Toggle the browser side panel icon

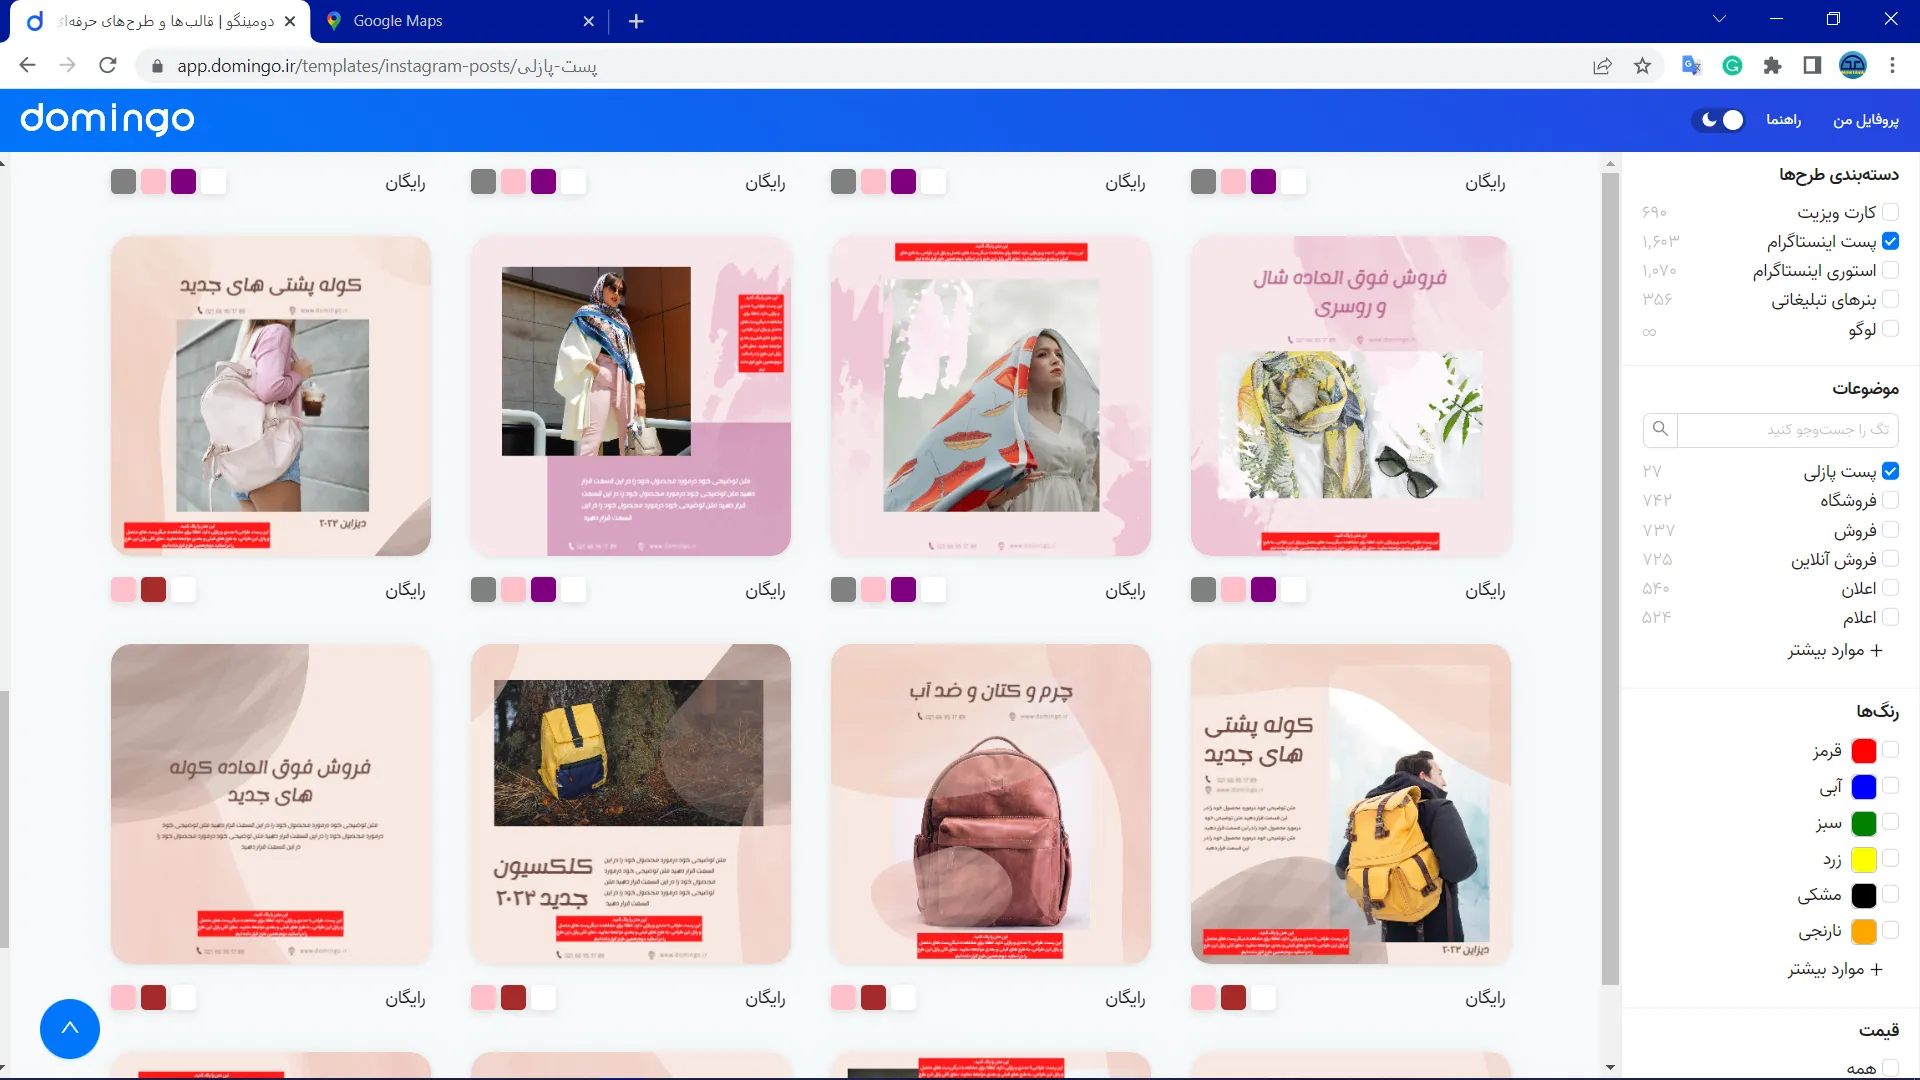(x=1812, y=66)
